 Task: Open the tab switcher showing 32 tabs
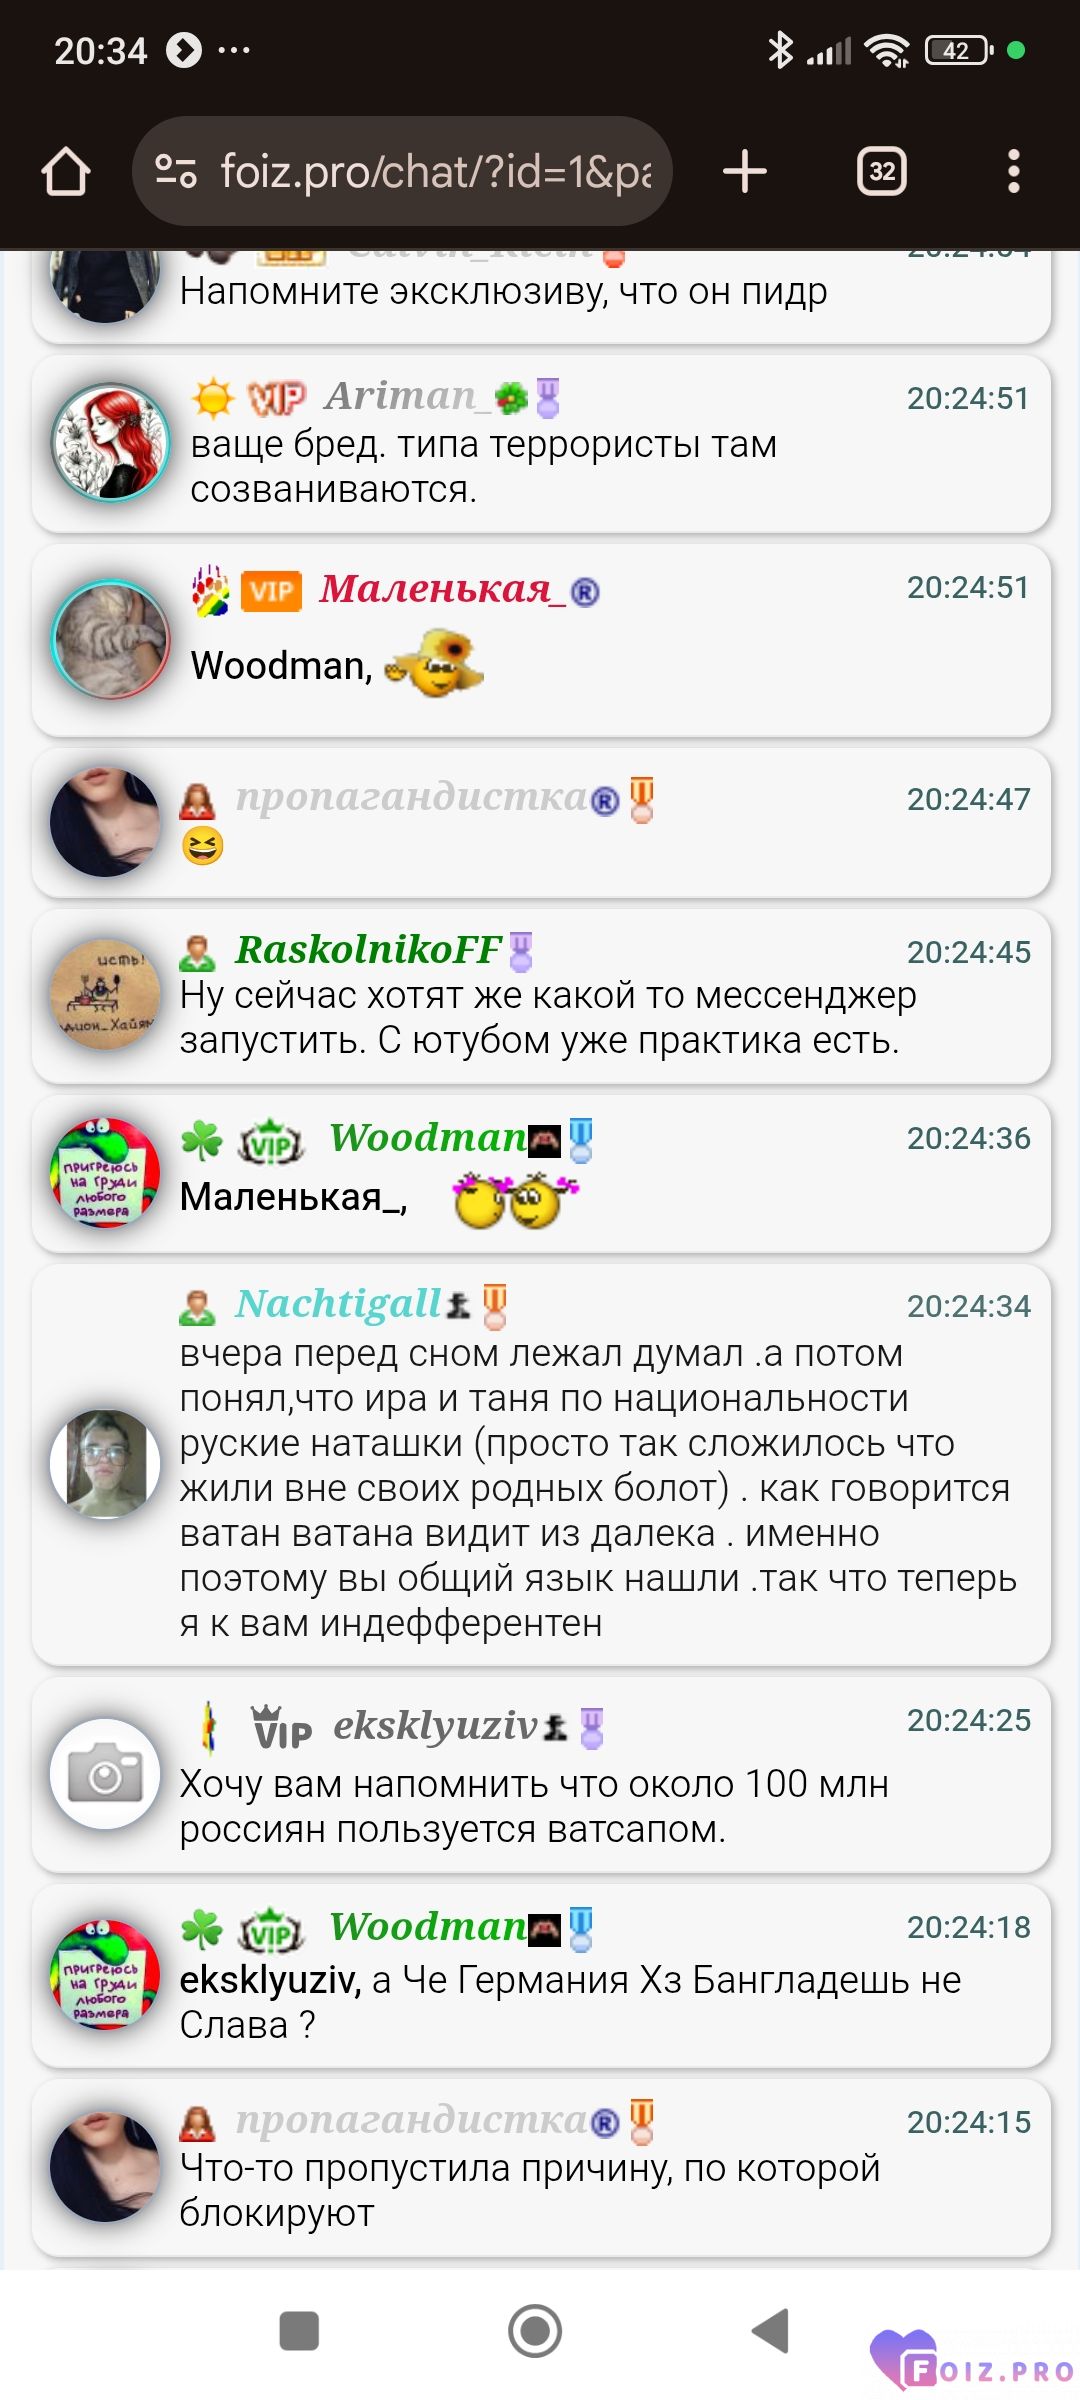(x=882, y=171)
